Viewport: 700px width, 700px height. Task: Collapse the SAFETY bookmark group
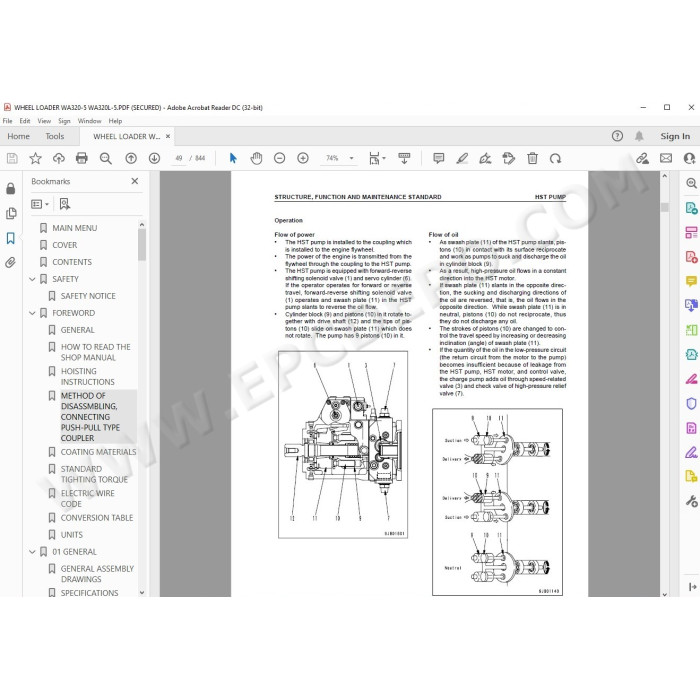pos(32,279)
